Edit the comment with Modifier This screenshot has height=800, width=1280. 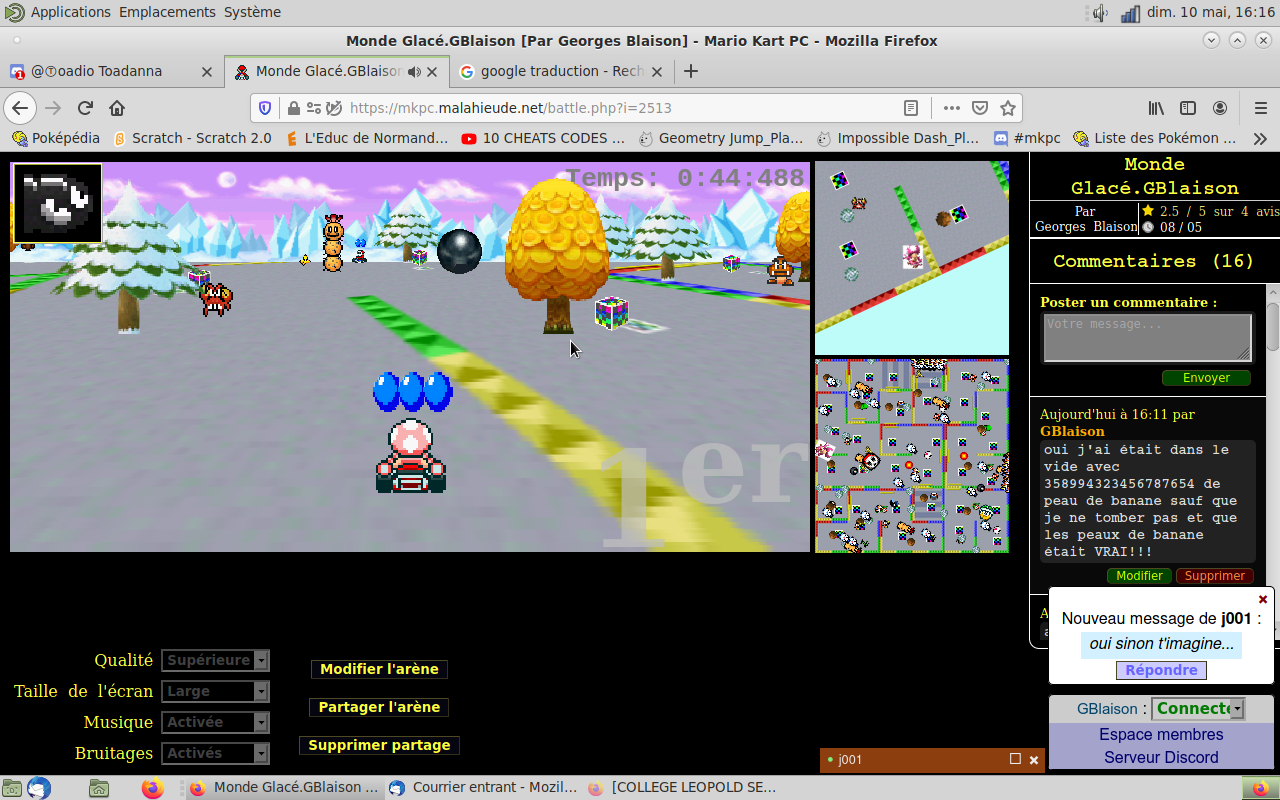click(x=1139, y=576)
